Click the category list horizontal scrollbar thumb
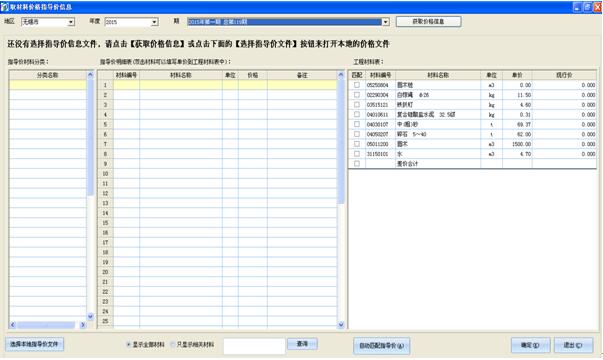The image size is (603, 360). (46, 325)
